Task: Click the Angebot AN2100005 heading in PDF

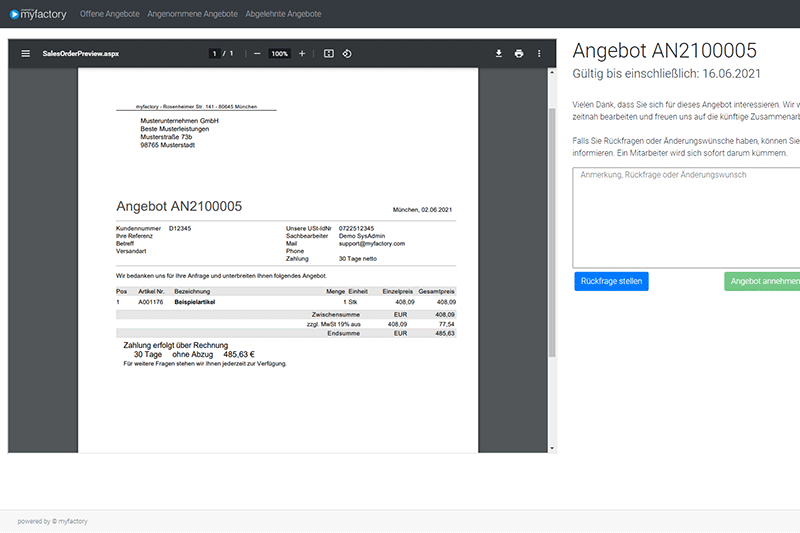Action: (179, 206)
